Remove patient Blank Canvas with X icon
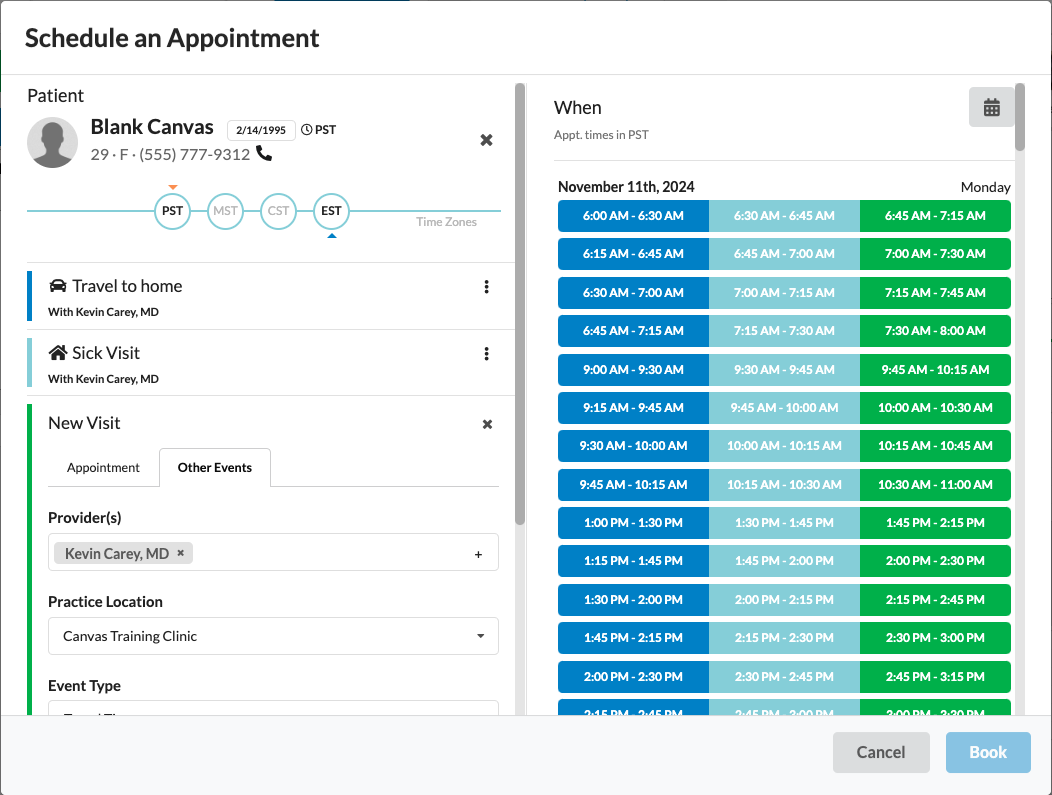 point(486,140)
